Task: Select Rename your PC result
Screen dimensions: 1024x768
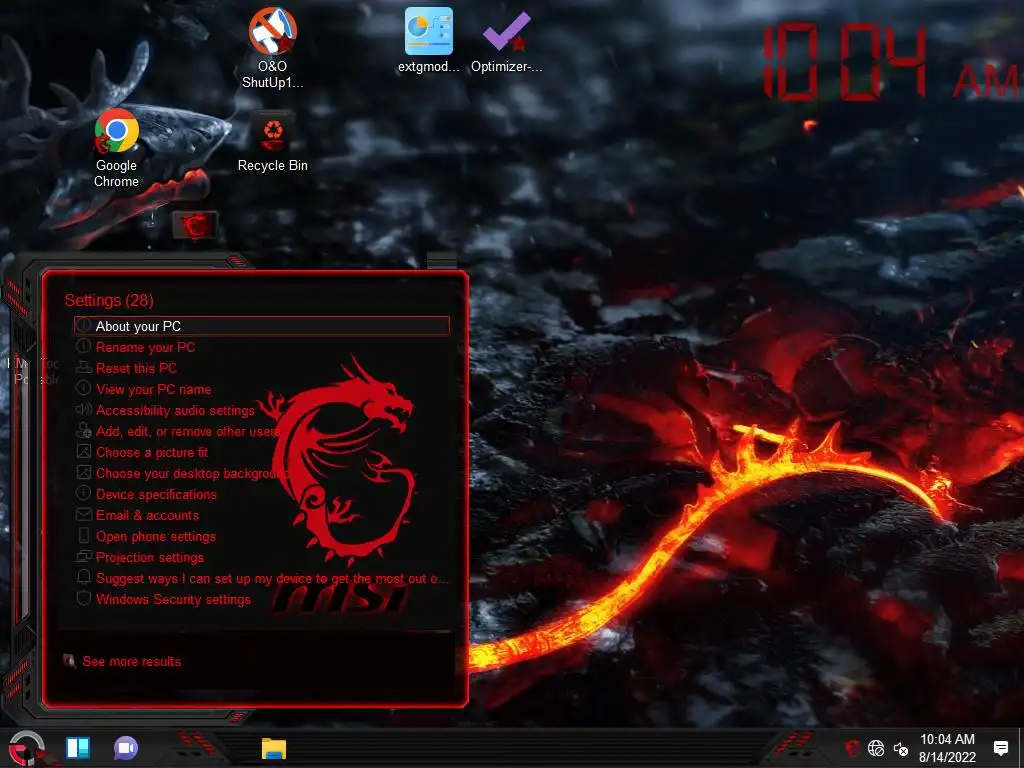Action: 262,347
